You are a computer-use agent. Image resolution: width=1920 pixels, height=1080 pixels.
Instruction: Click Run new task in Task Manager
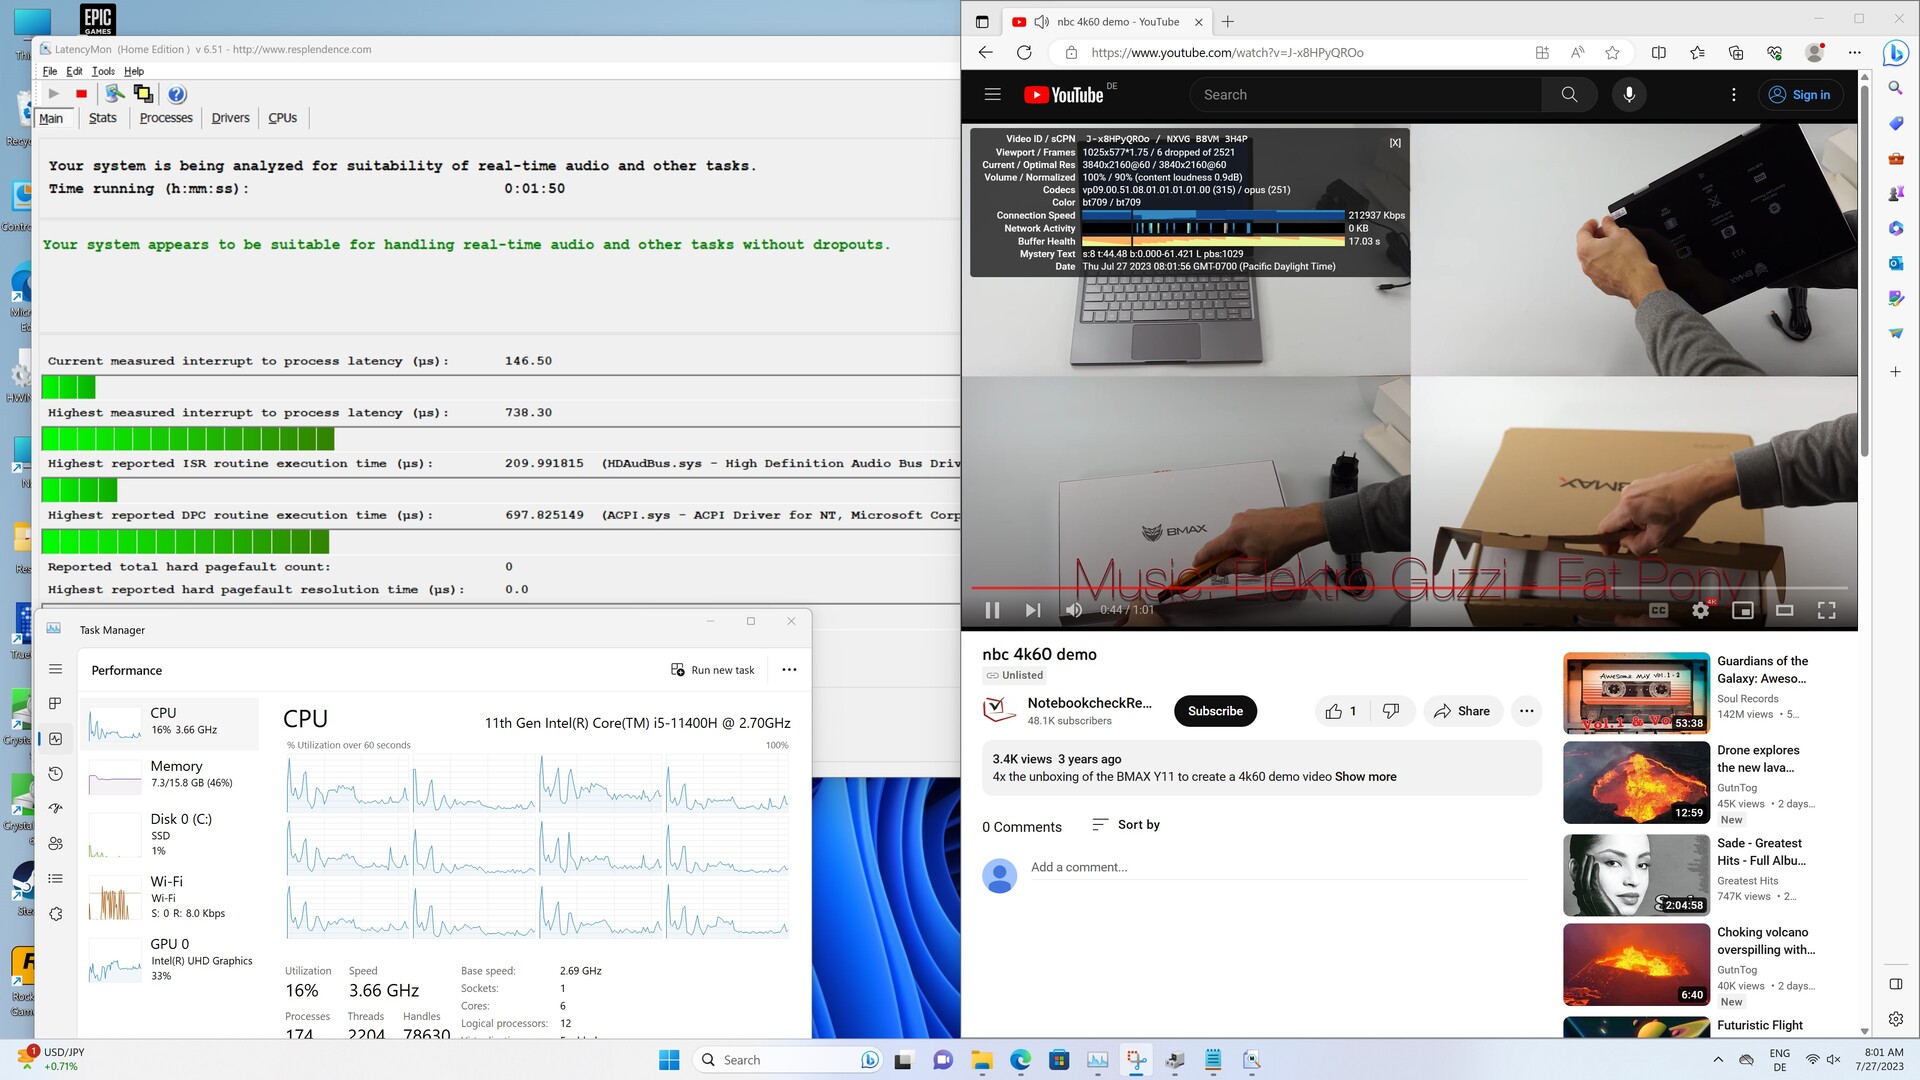(x=713, y=670)
